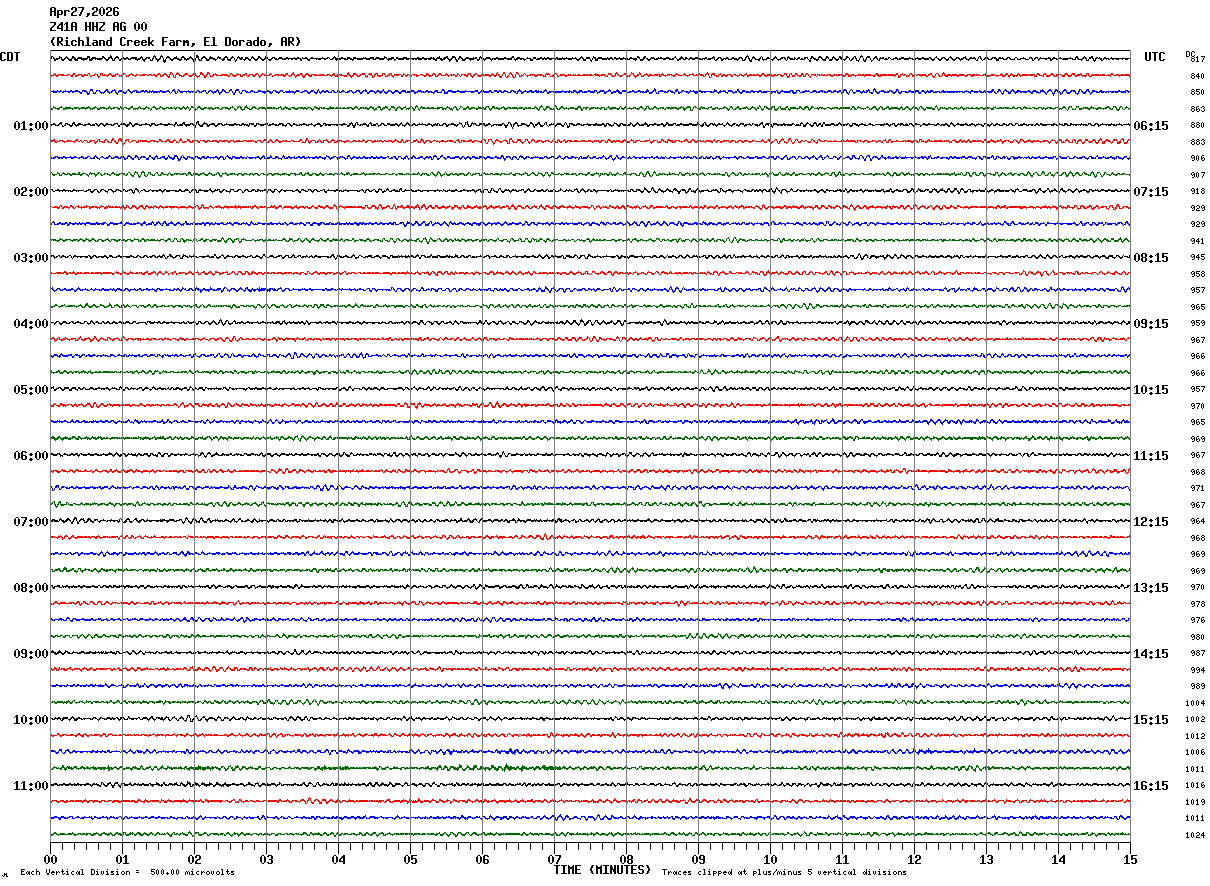Select the UTC timezone label
Viewport: 1210px width, 886px height.
click(1155, 57)
